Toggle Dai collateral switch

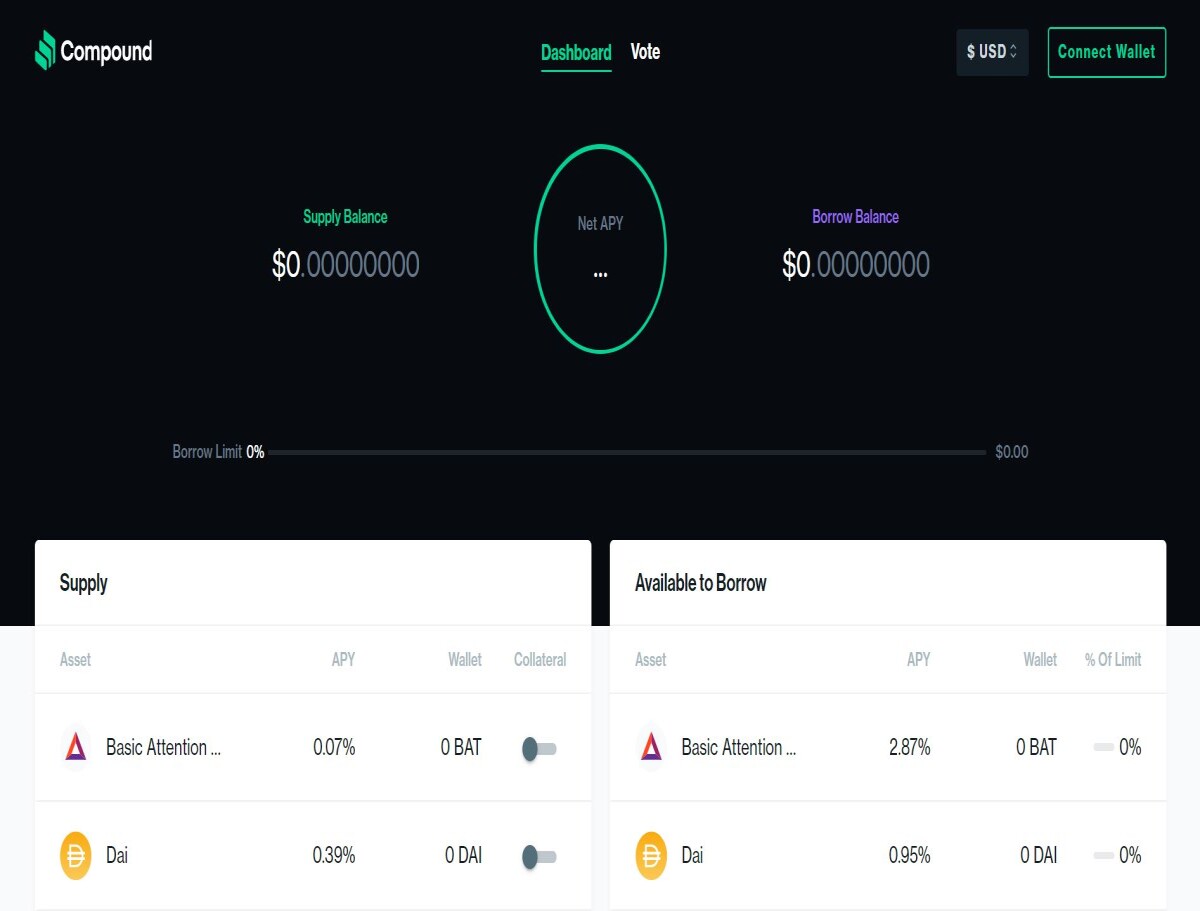[x=539, y=856]
